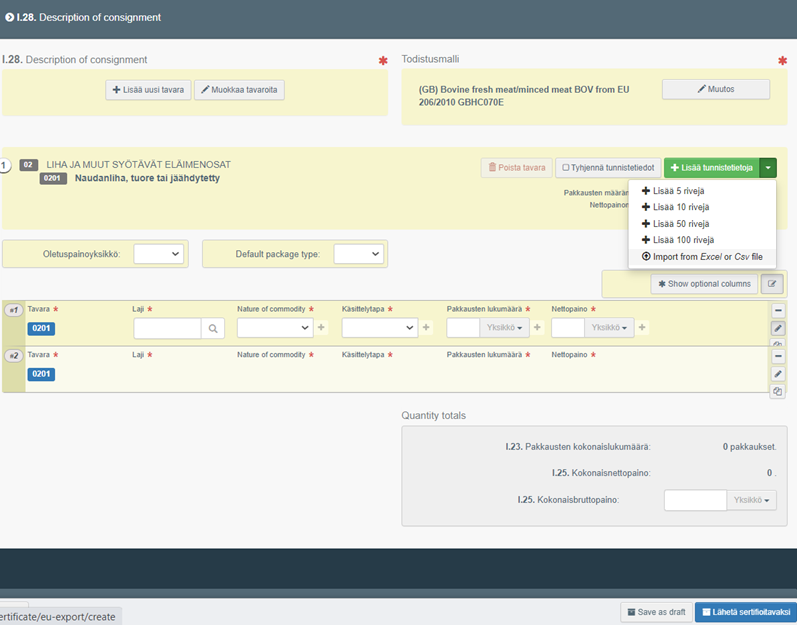Image resolution: width=797 pixels, height=625 pixels.
Task: Click the Laji search magnifier icon
Action: (213, 328)
